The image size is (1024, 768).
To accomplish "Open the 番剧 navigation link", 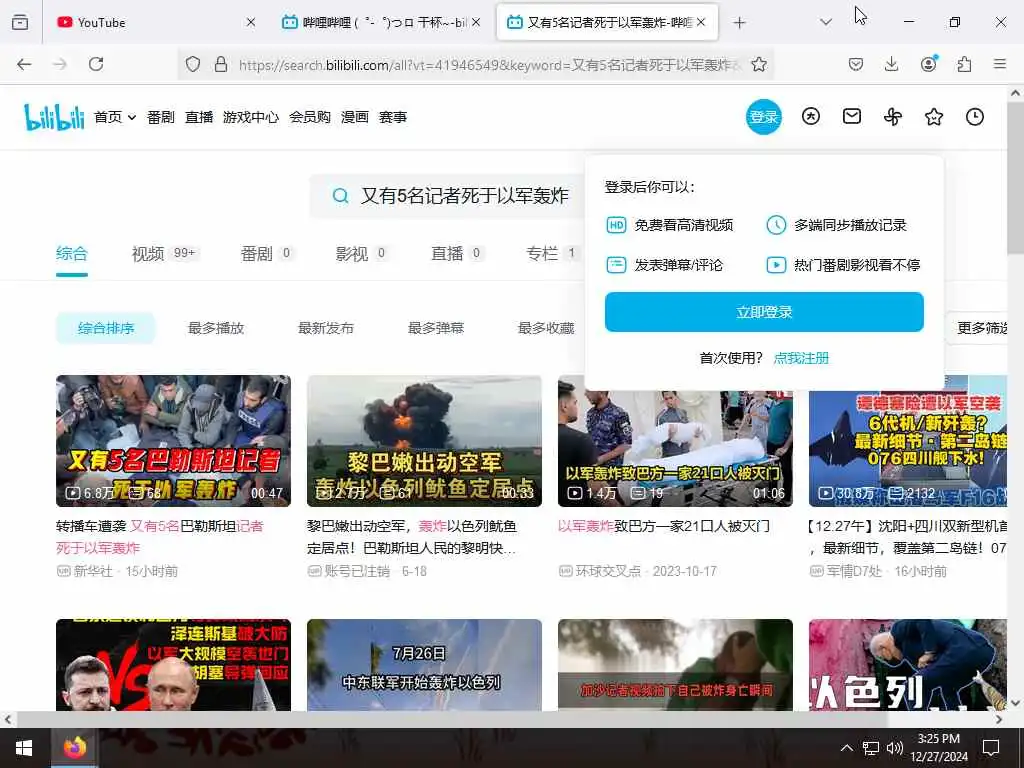I will point(161,117).
